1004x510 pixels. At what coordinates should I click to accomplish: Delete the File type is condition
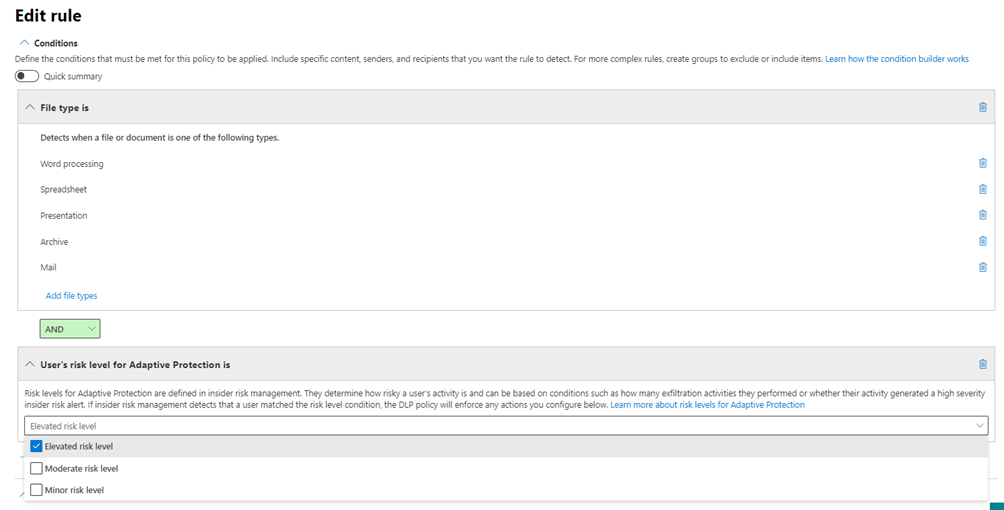coord(982,107)
